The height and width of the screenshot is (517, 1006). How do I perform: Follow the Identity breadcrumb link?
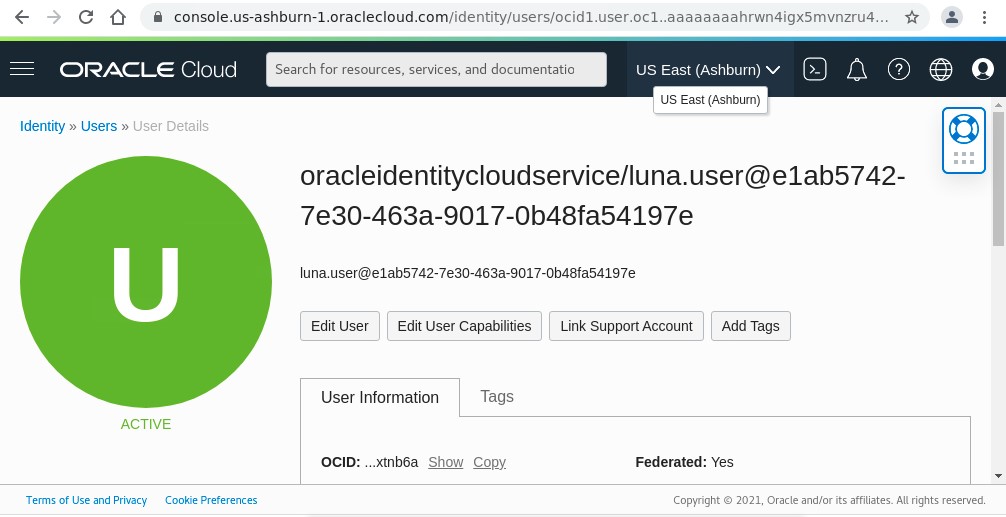42,126
